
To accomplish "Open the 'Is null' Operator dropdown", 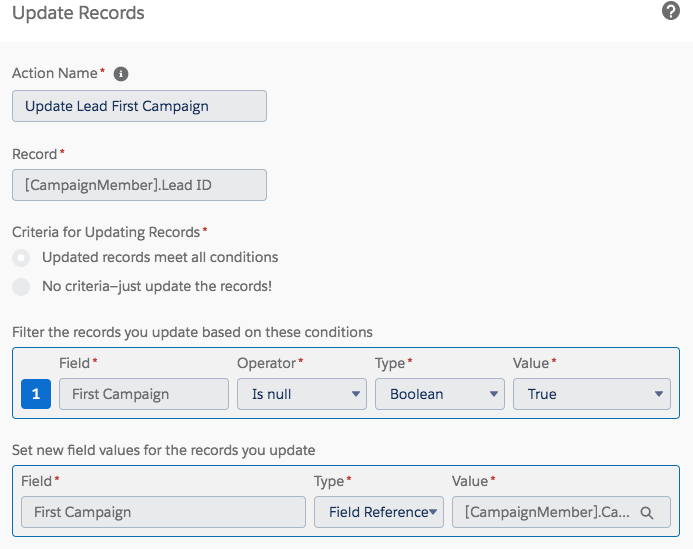I will pos(302,394).
